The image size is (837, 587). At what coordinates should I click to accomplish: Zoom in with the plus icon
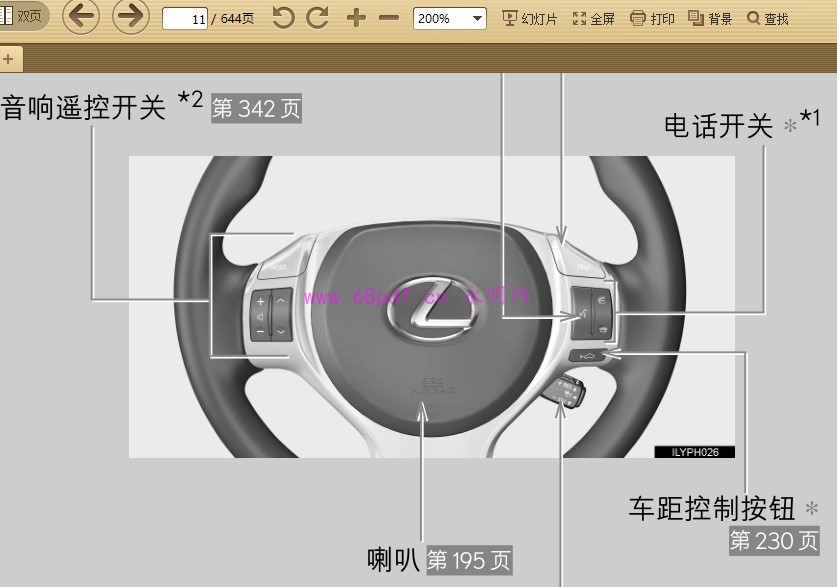coord(356,18)
